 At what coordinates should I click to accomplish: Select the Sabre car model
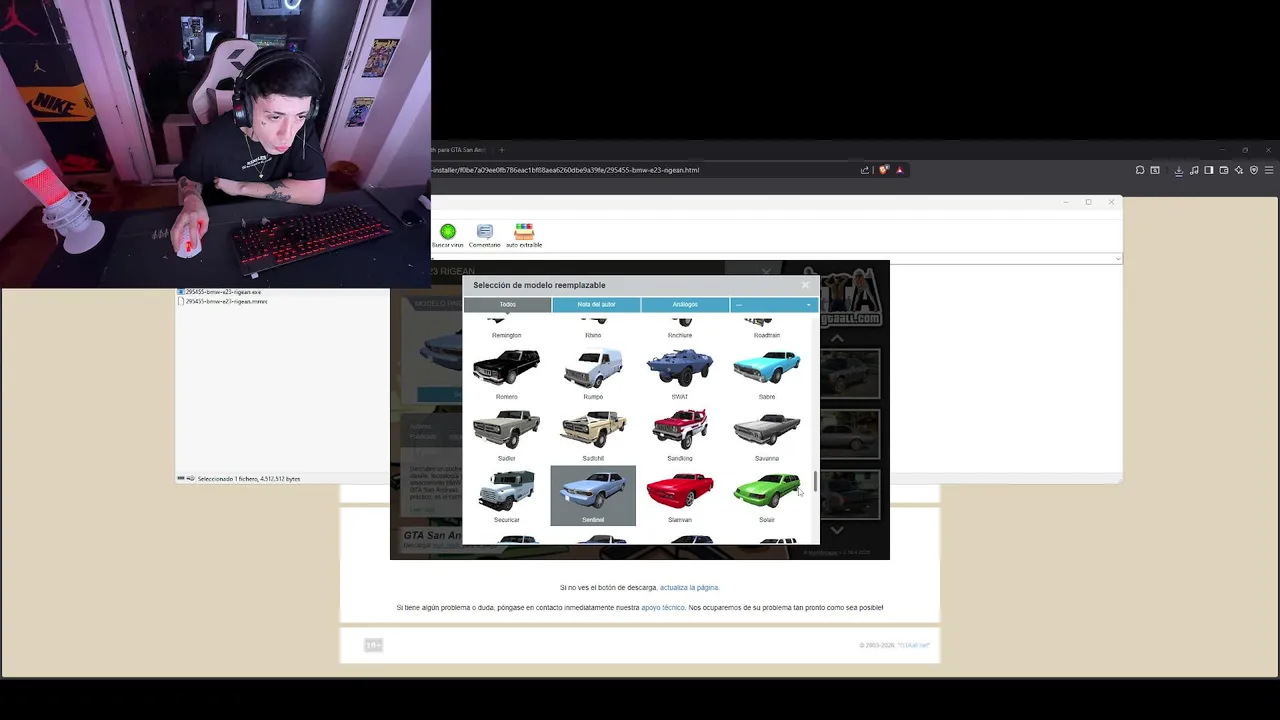click(767, 374)
